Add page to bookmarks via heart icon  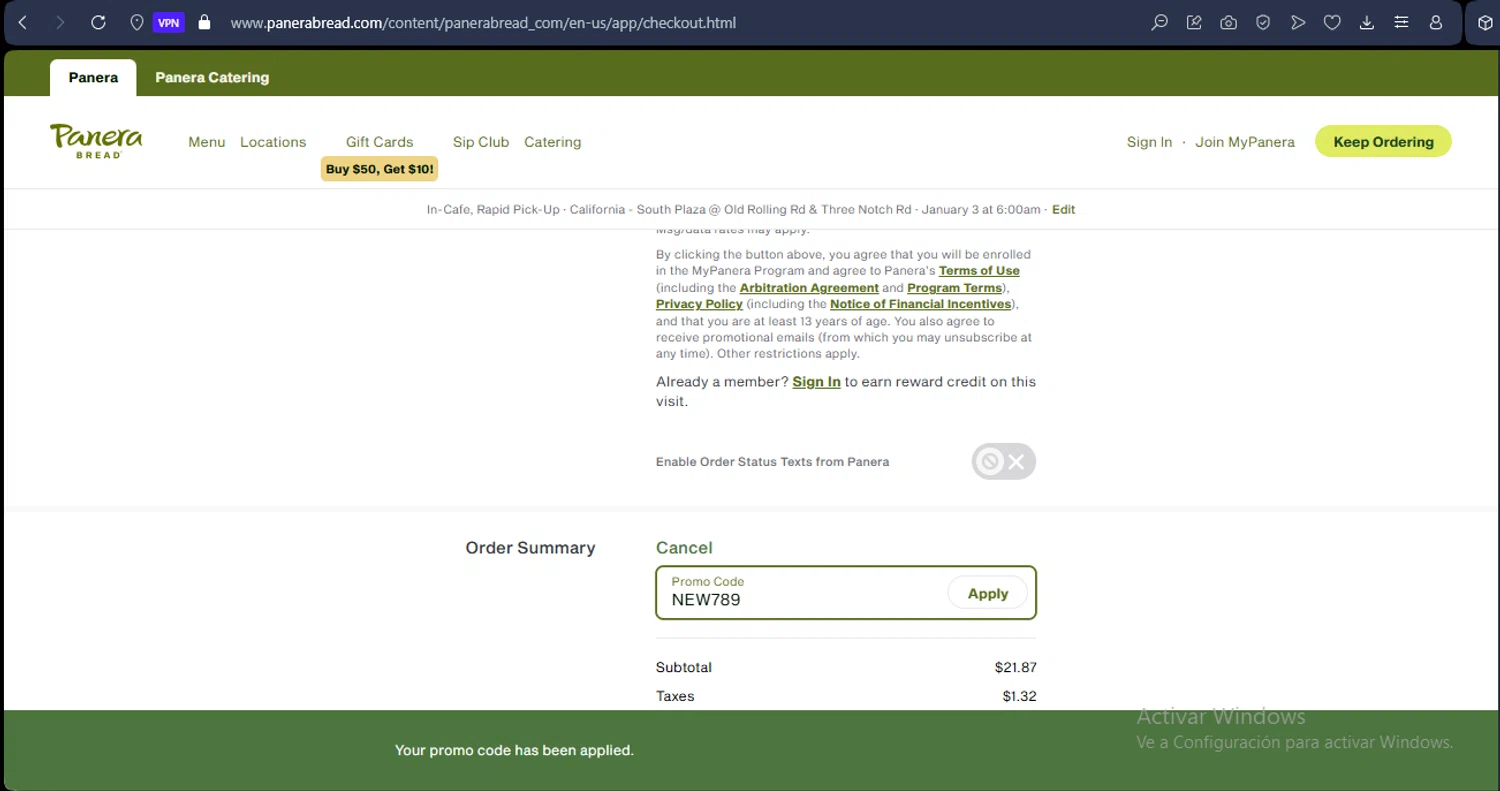pyautogui.click(x=1332, y=22)
